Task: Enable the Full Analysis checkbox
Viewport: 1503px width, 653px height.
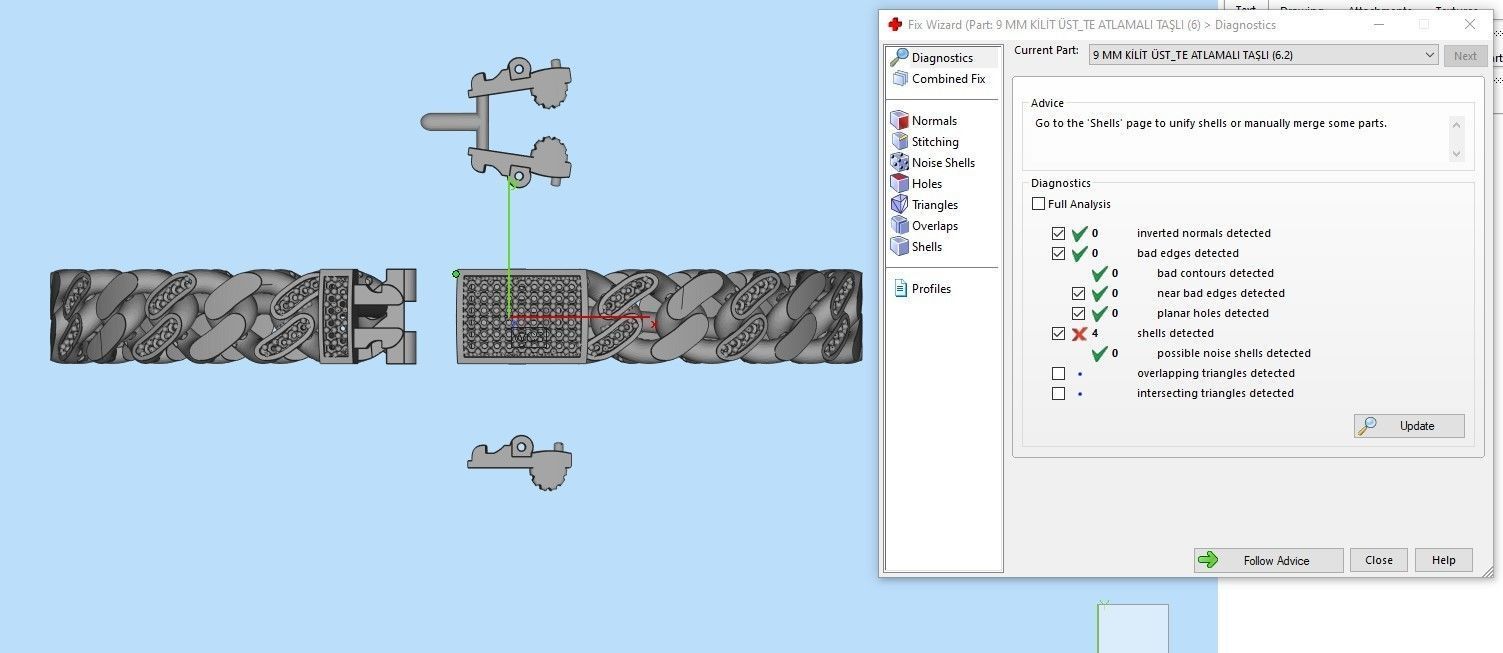Action: (x=1039, y=204)
